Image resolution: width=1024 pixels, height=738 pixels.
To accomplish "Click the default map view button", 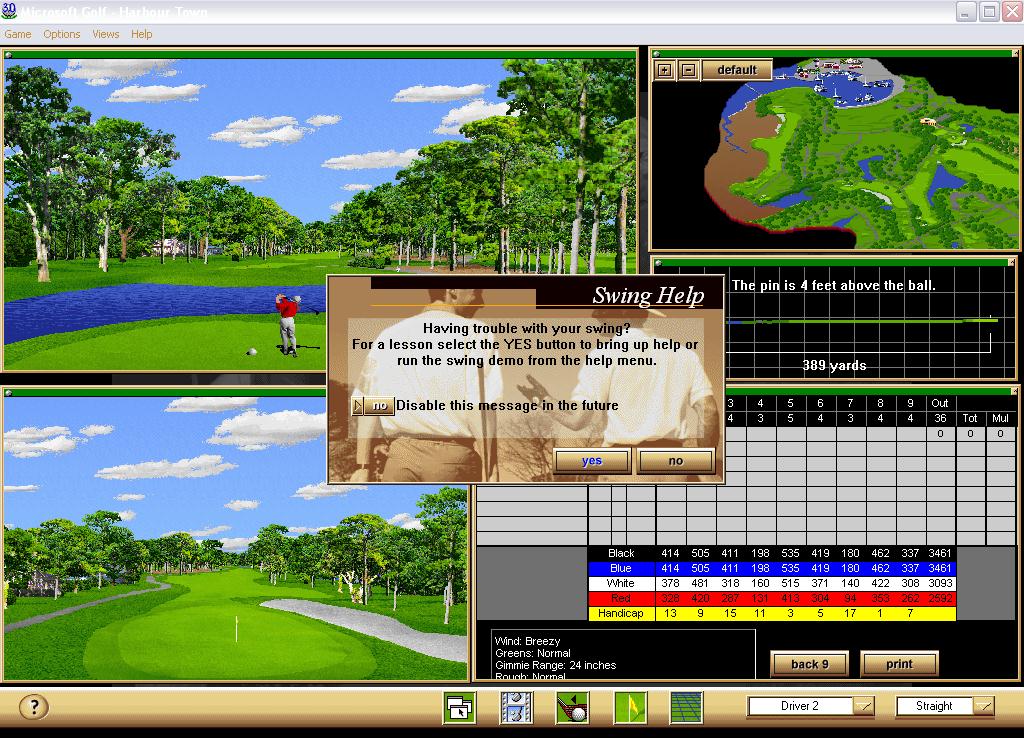I will pos(737,70).
